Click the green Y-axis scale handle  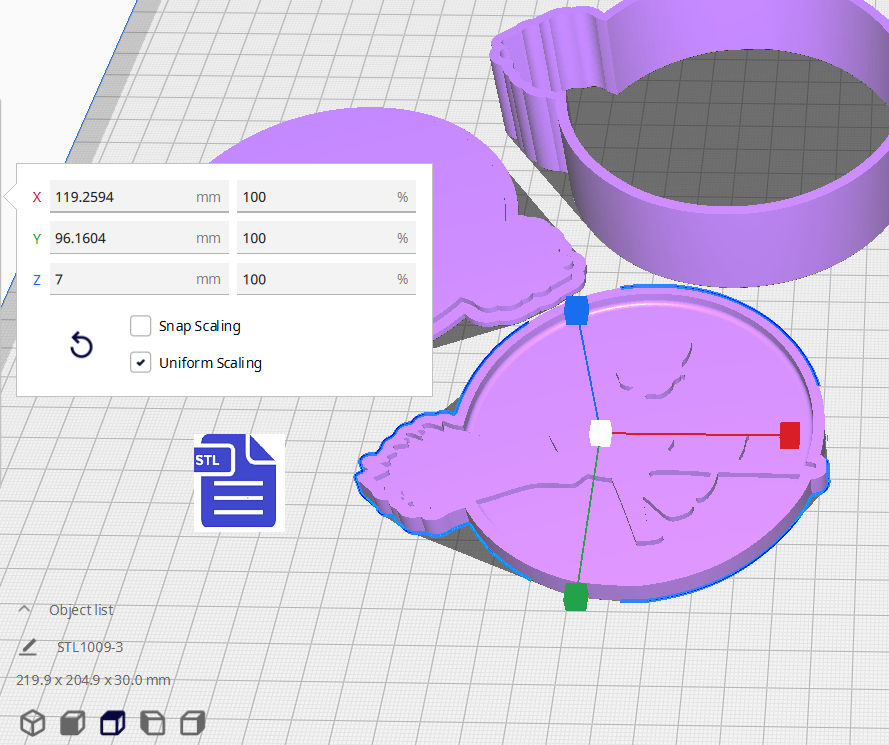tap(575, 597)
